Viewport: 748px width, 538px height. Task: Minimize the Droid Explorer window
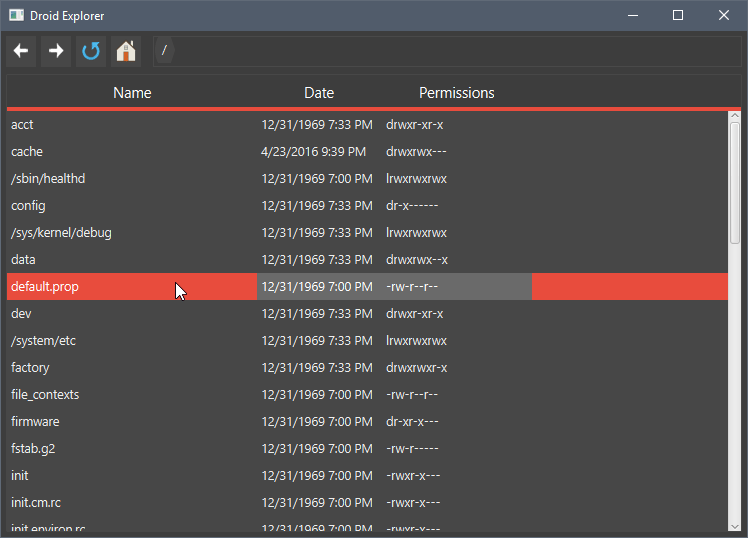[x=633, y=16]
